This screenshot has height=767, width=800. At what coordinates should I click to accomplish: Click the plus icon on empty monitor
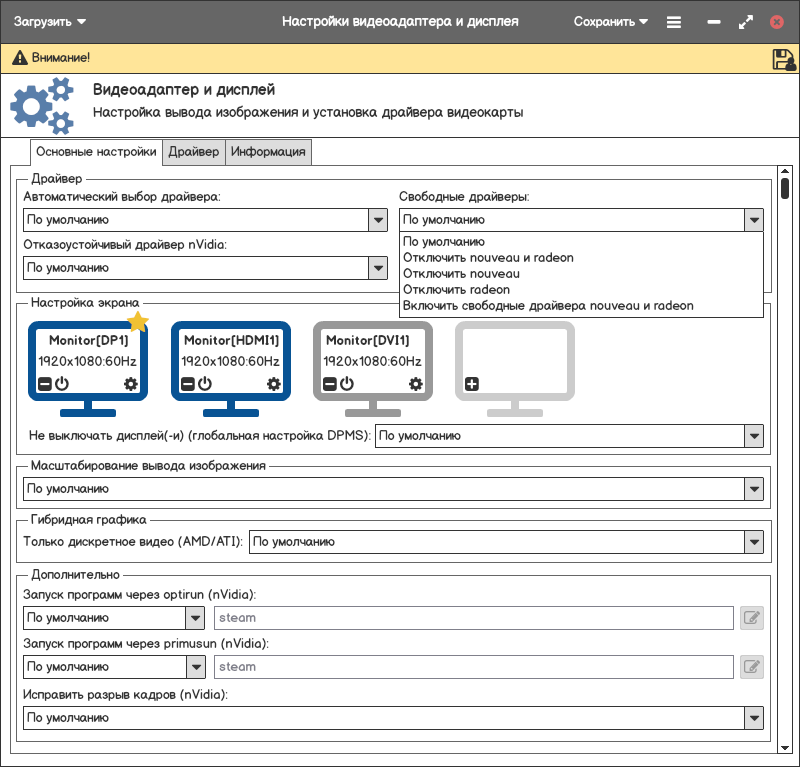tap(472, 384)
